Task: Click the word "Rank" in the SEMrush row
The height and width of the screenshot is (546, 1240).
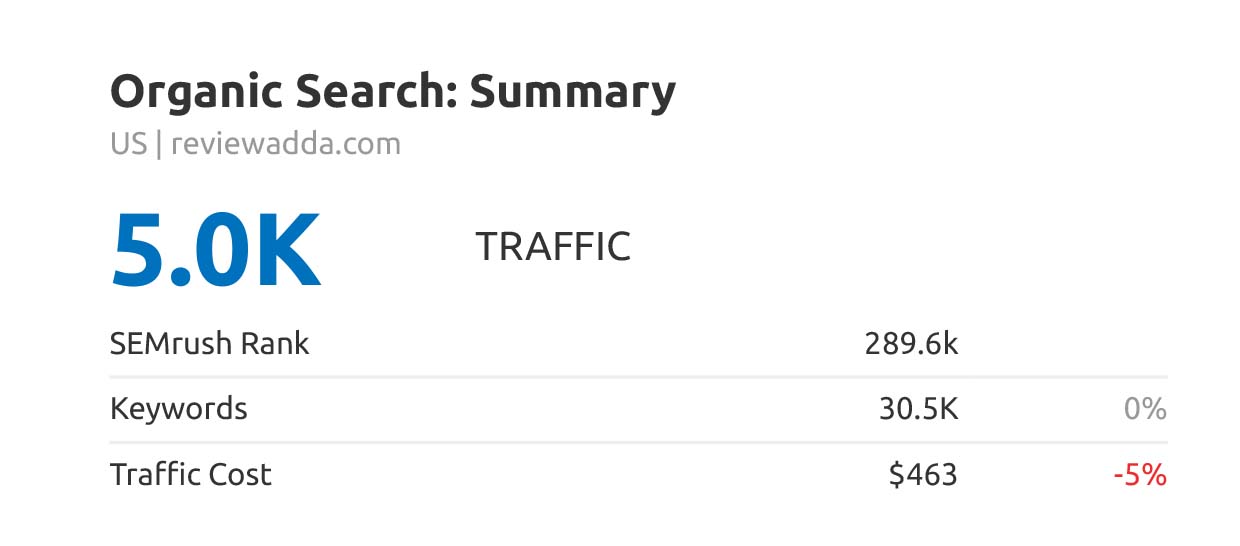Action: pos(277,344)
